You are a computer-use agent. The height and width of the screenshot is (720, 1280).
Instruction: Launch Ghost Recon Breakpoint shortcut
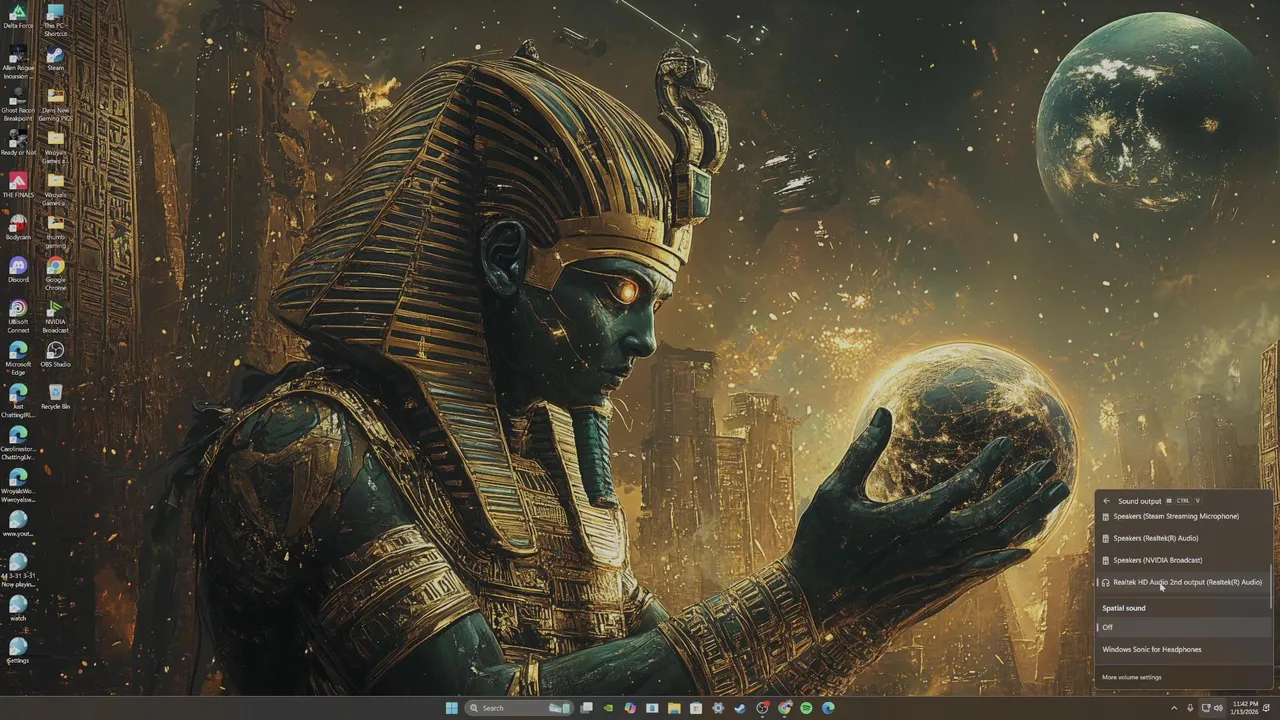18,105
